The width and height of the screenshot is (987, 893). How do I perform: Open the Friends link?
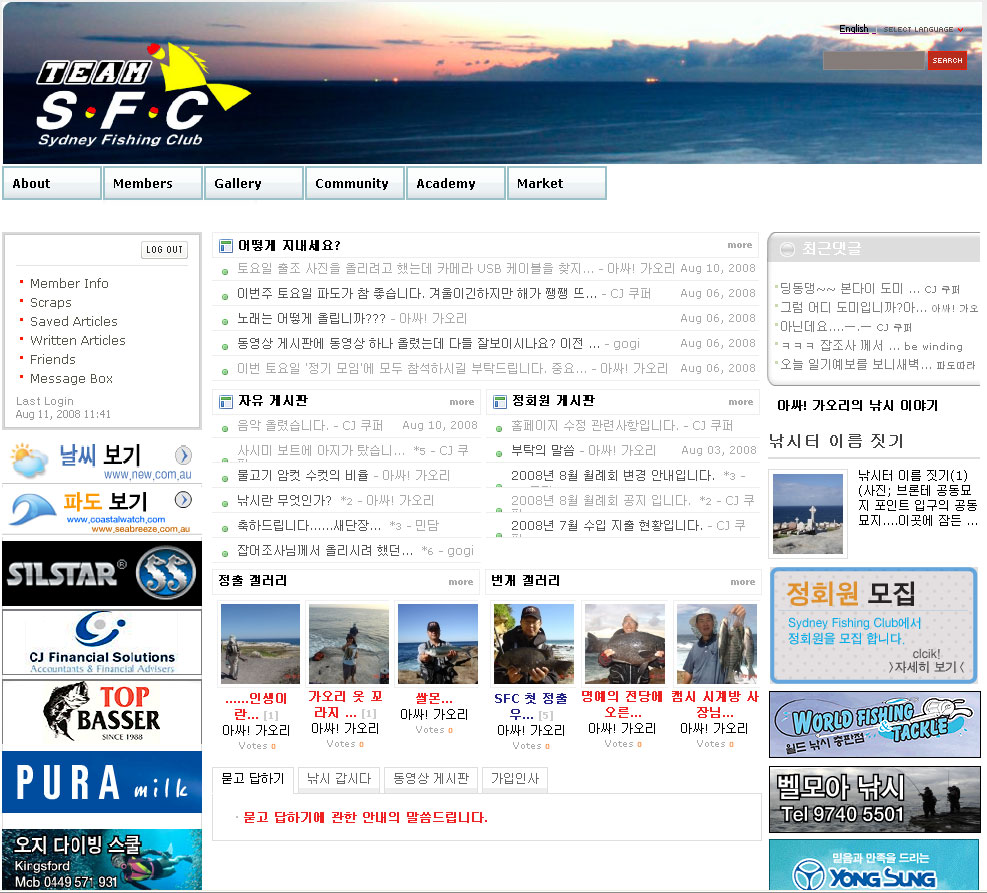click(53, 359)
